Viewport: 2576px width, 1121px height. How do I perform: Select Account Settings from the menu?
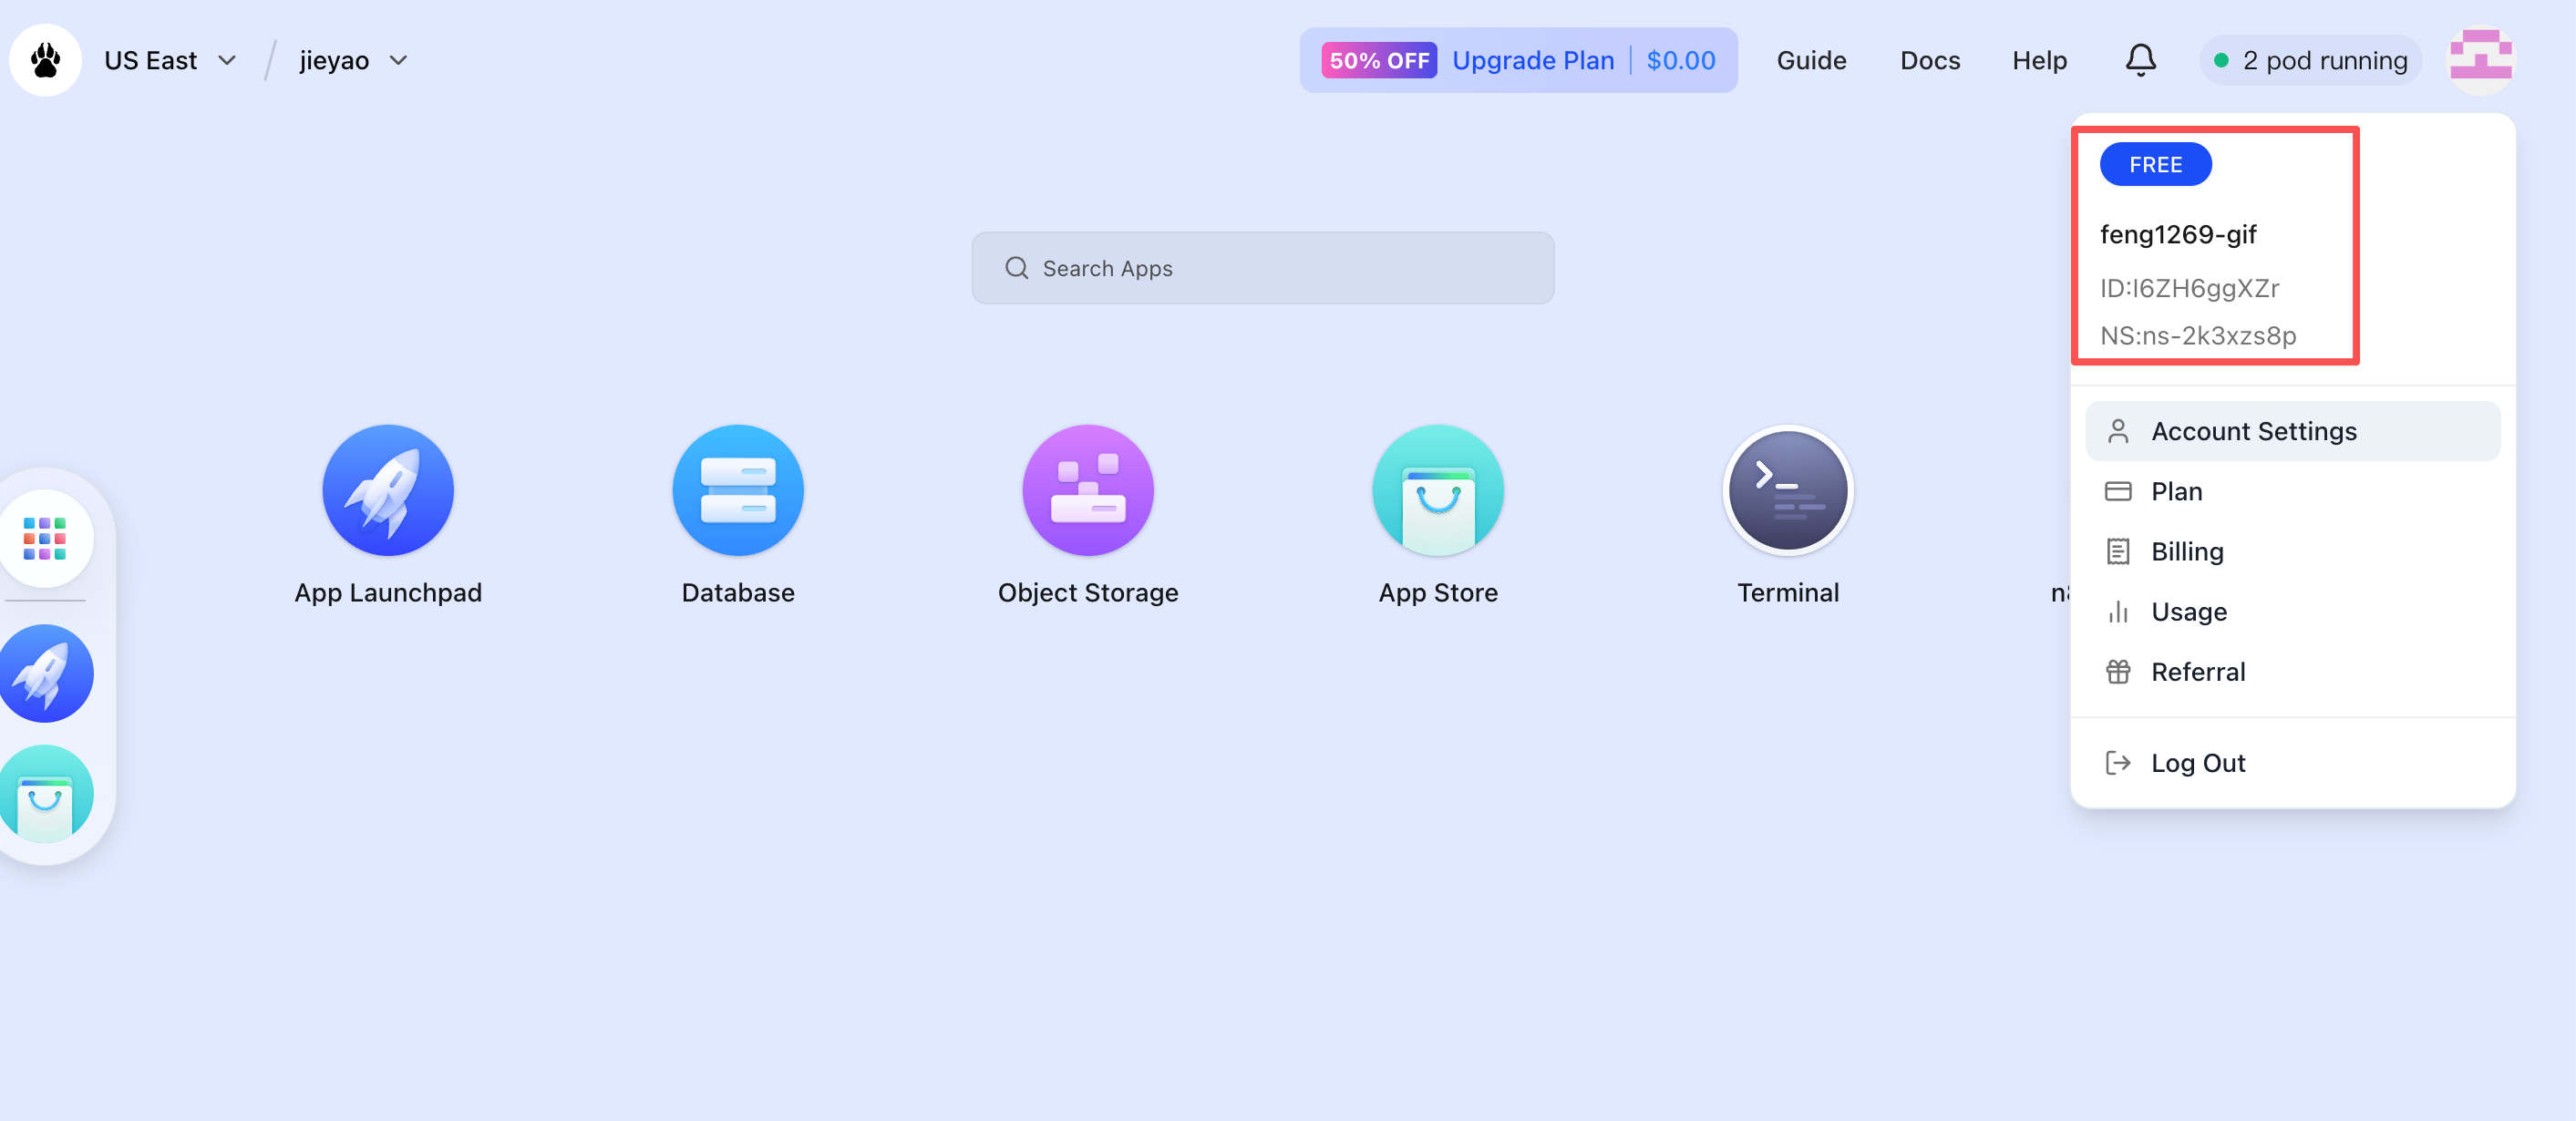coord(2253,431)
